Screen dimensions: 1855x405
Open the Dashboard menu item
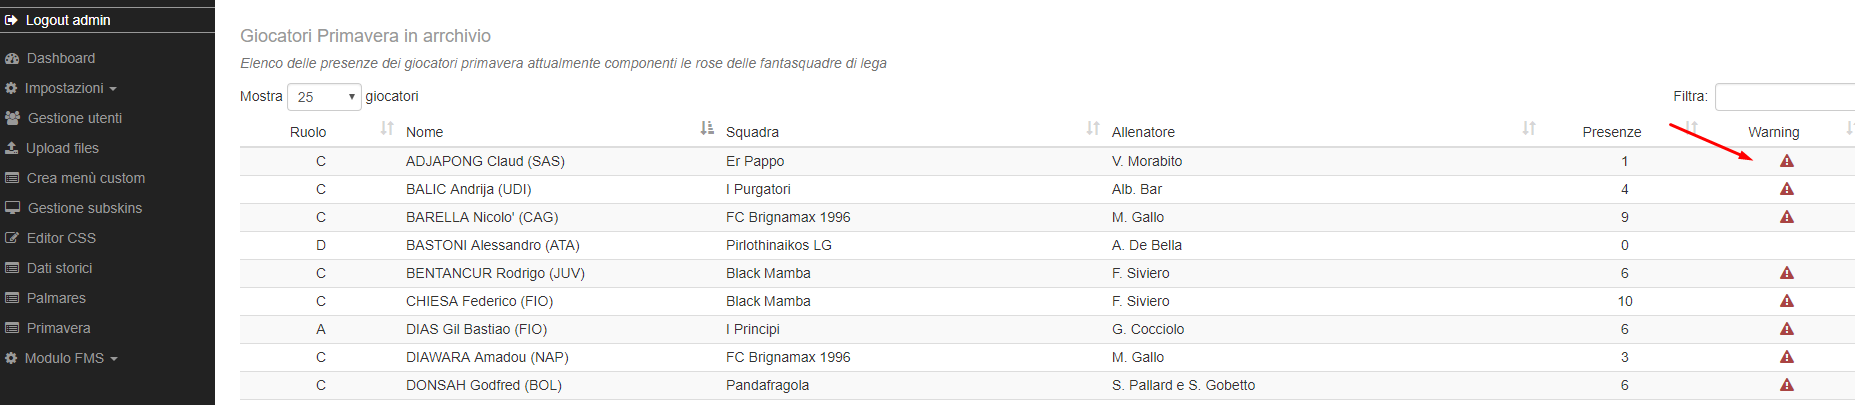tap(60, 58)
